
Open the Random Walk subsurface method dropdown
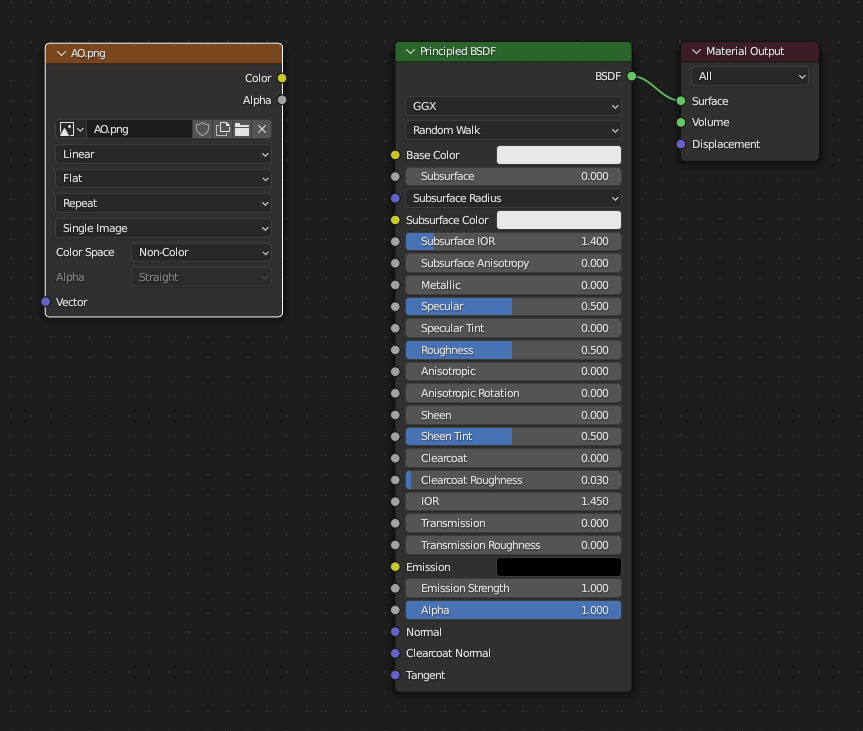(514, 130)
